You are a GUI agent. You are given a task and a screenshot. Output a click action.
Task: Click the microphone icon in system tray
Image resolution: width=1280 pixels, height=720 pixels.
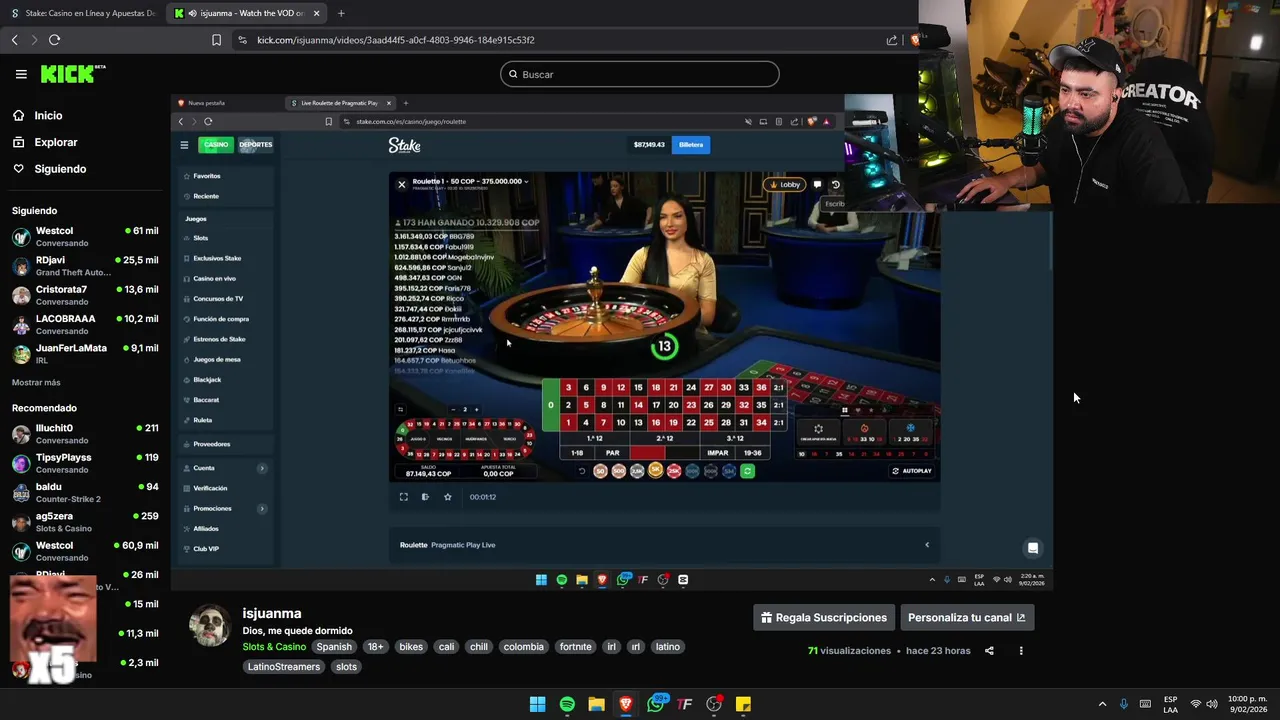click(x=1124, y=704)
